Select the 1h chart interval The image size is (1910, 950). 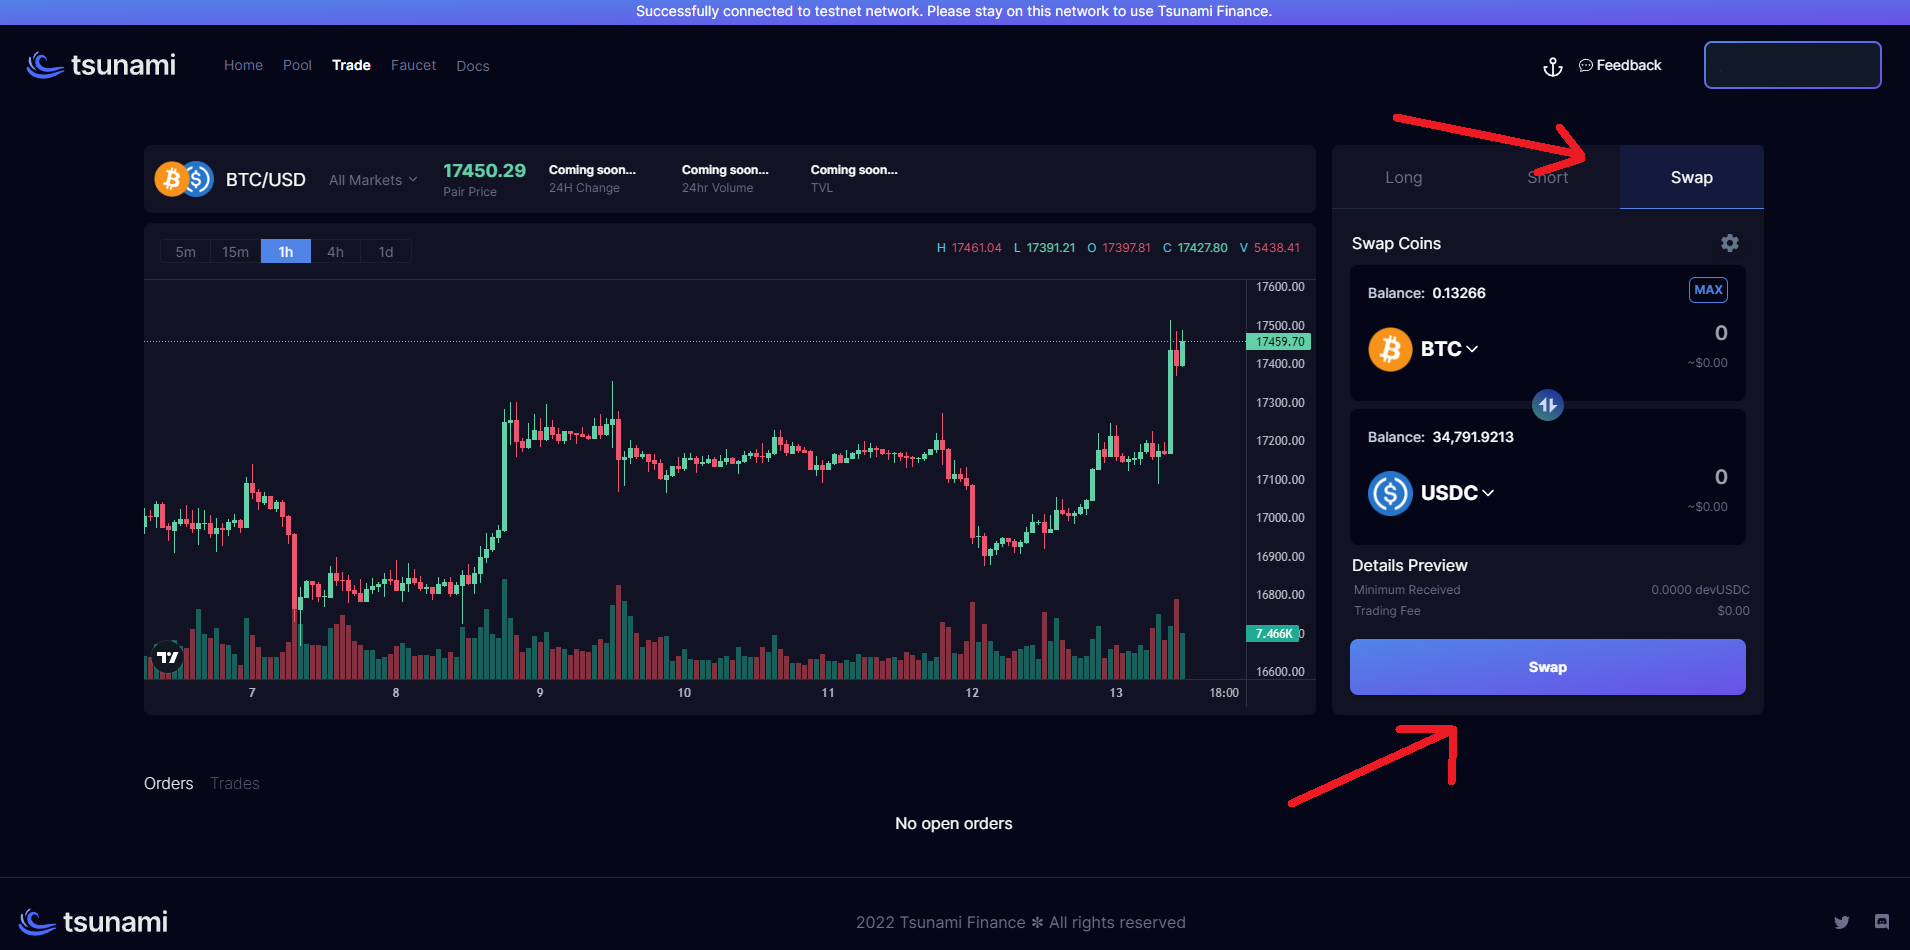pyautogui.click(x=286, y=252)
